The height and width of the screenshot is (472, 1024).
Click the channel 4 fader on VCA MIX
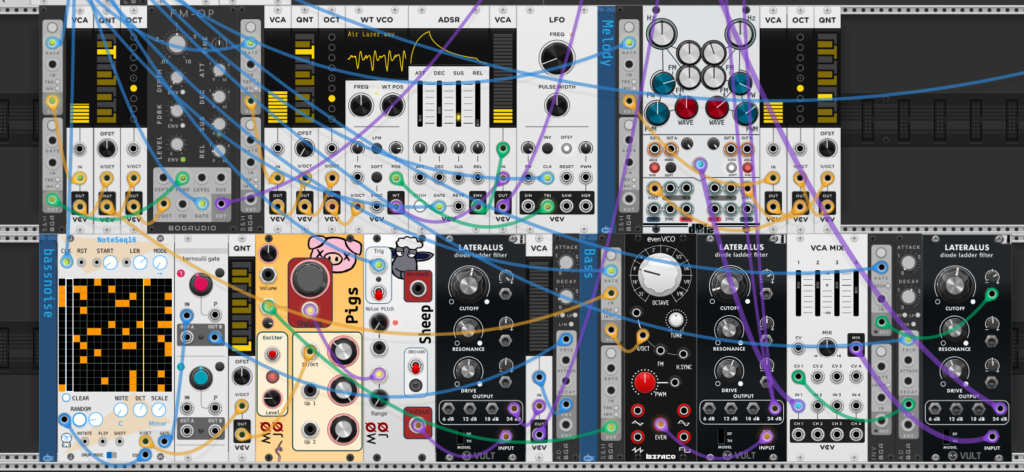(x=856, y=294)
